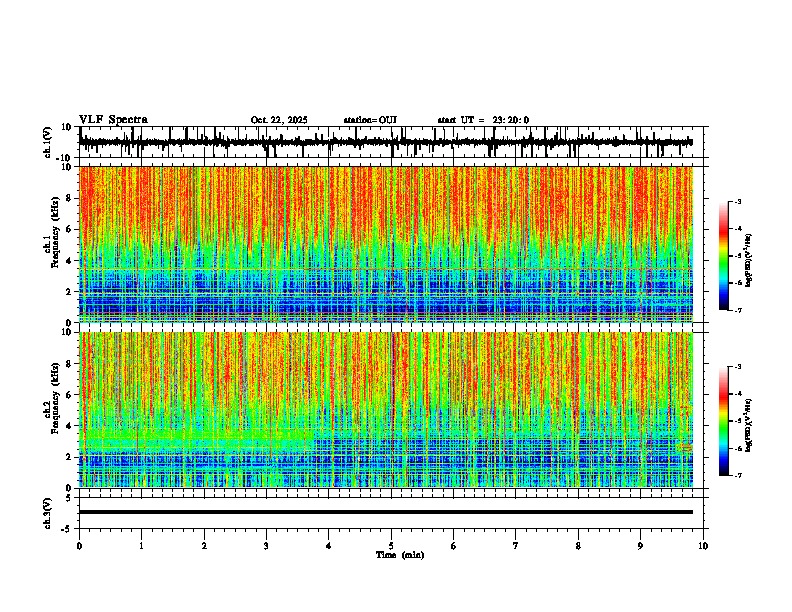The height and width of the screenshot is (612, 792).
Task: Click the "ch.3(V)" axis label
Action: click(48, 513)
